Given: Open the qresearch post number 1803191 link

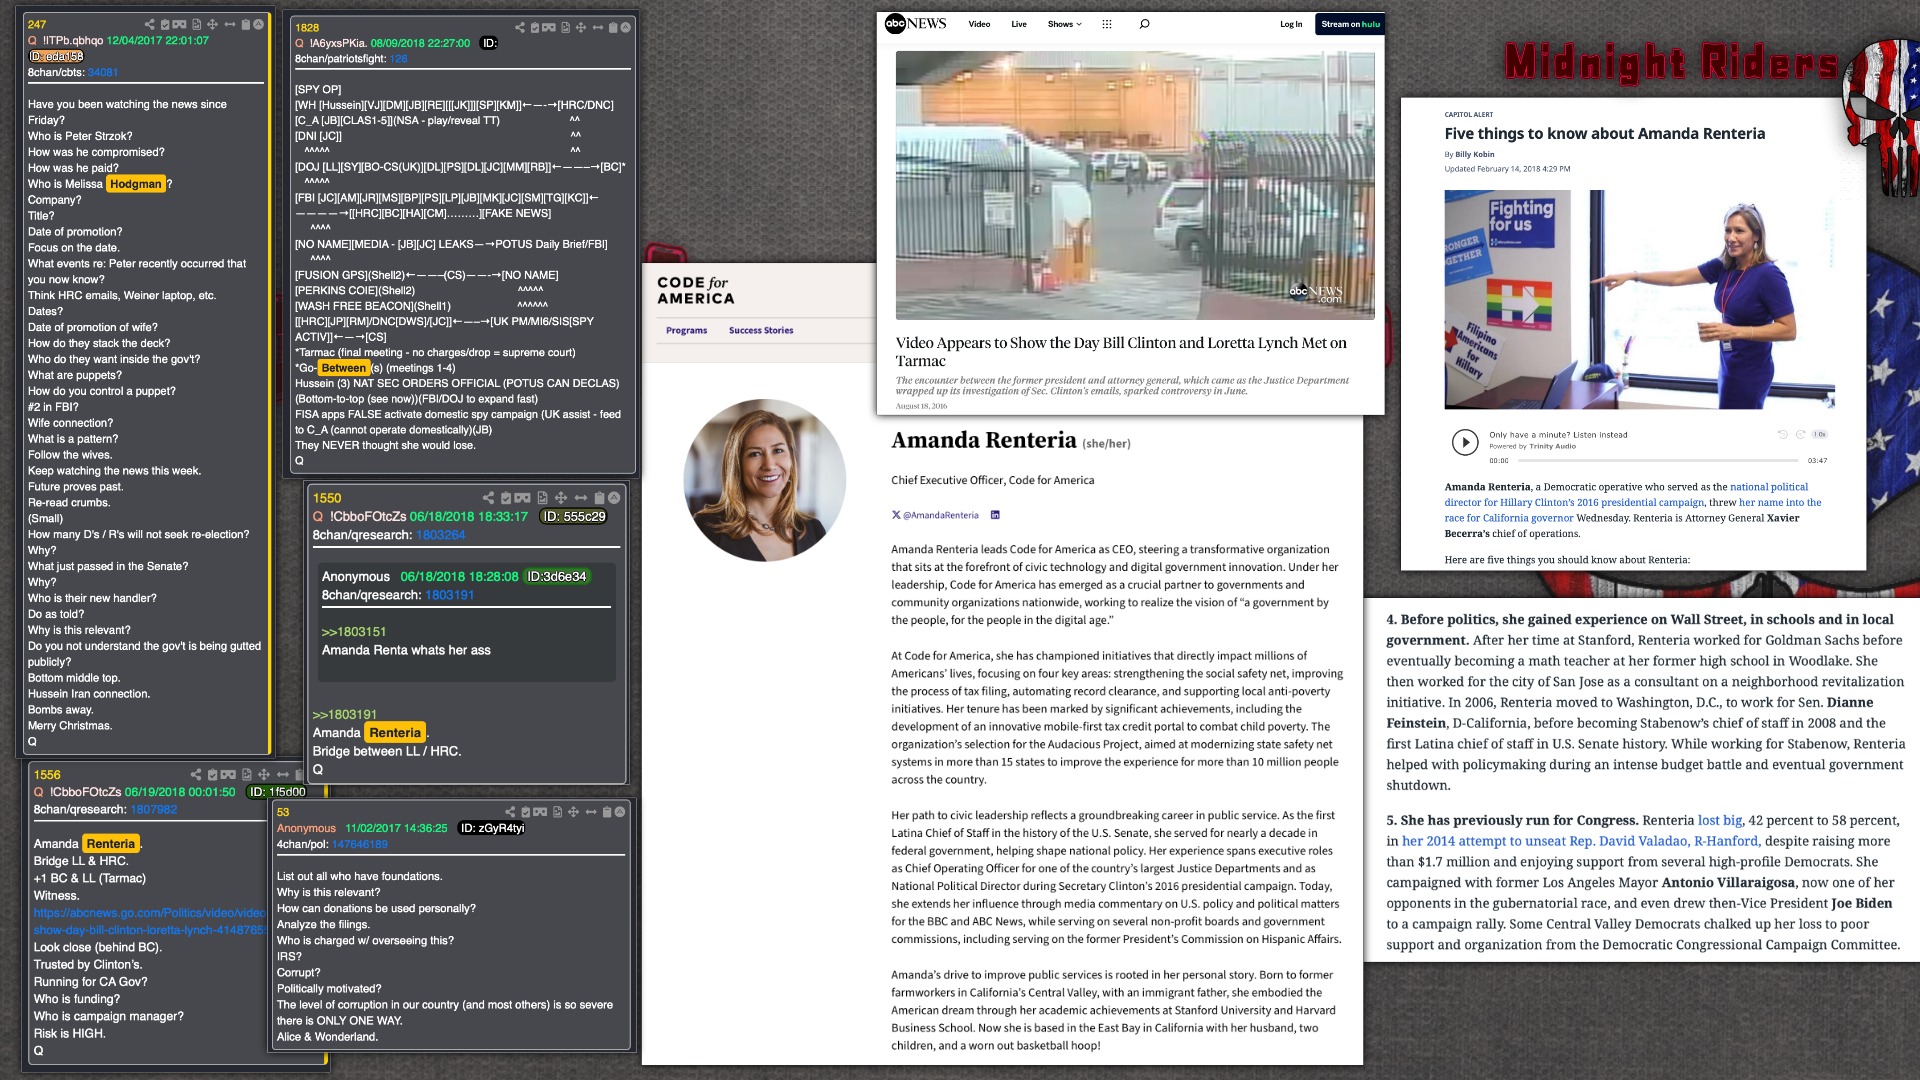Looking at the screenshot, I should coord(449,595).
